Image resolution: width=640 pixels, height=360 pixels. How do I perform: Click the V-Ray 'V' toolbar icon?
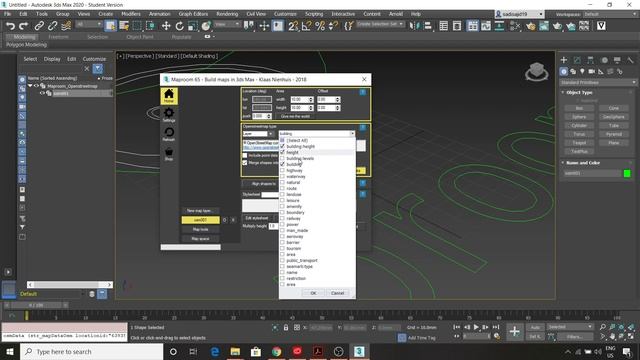click(x=601, y=26)
